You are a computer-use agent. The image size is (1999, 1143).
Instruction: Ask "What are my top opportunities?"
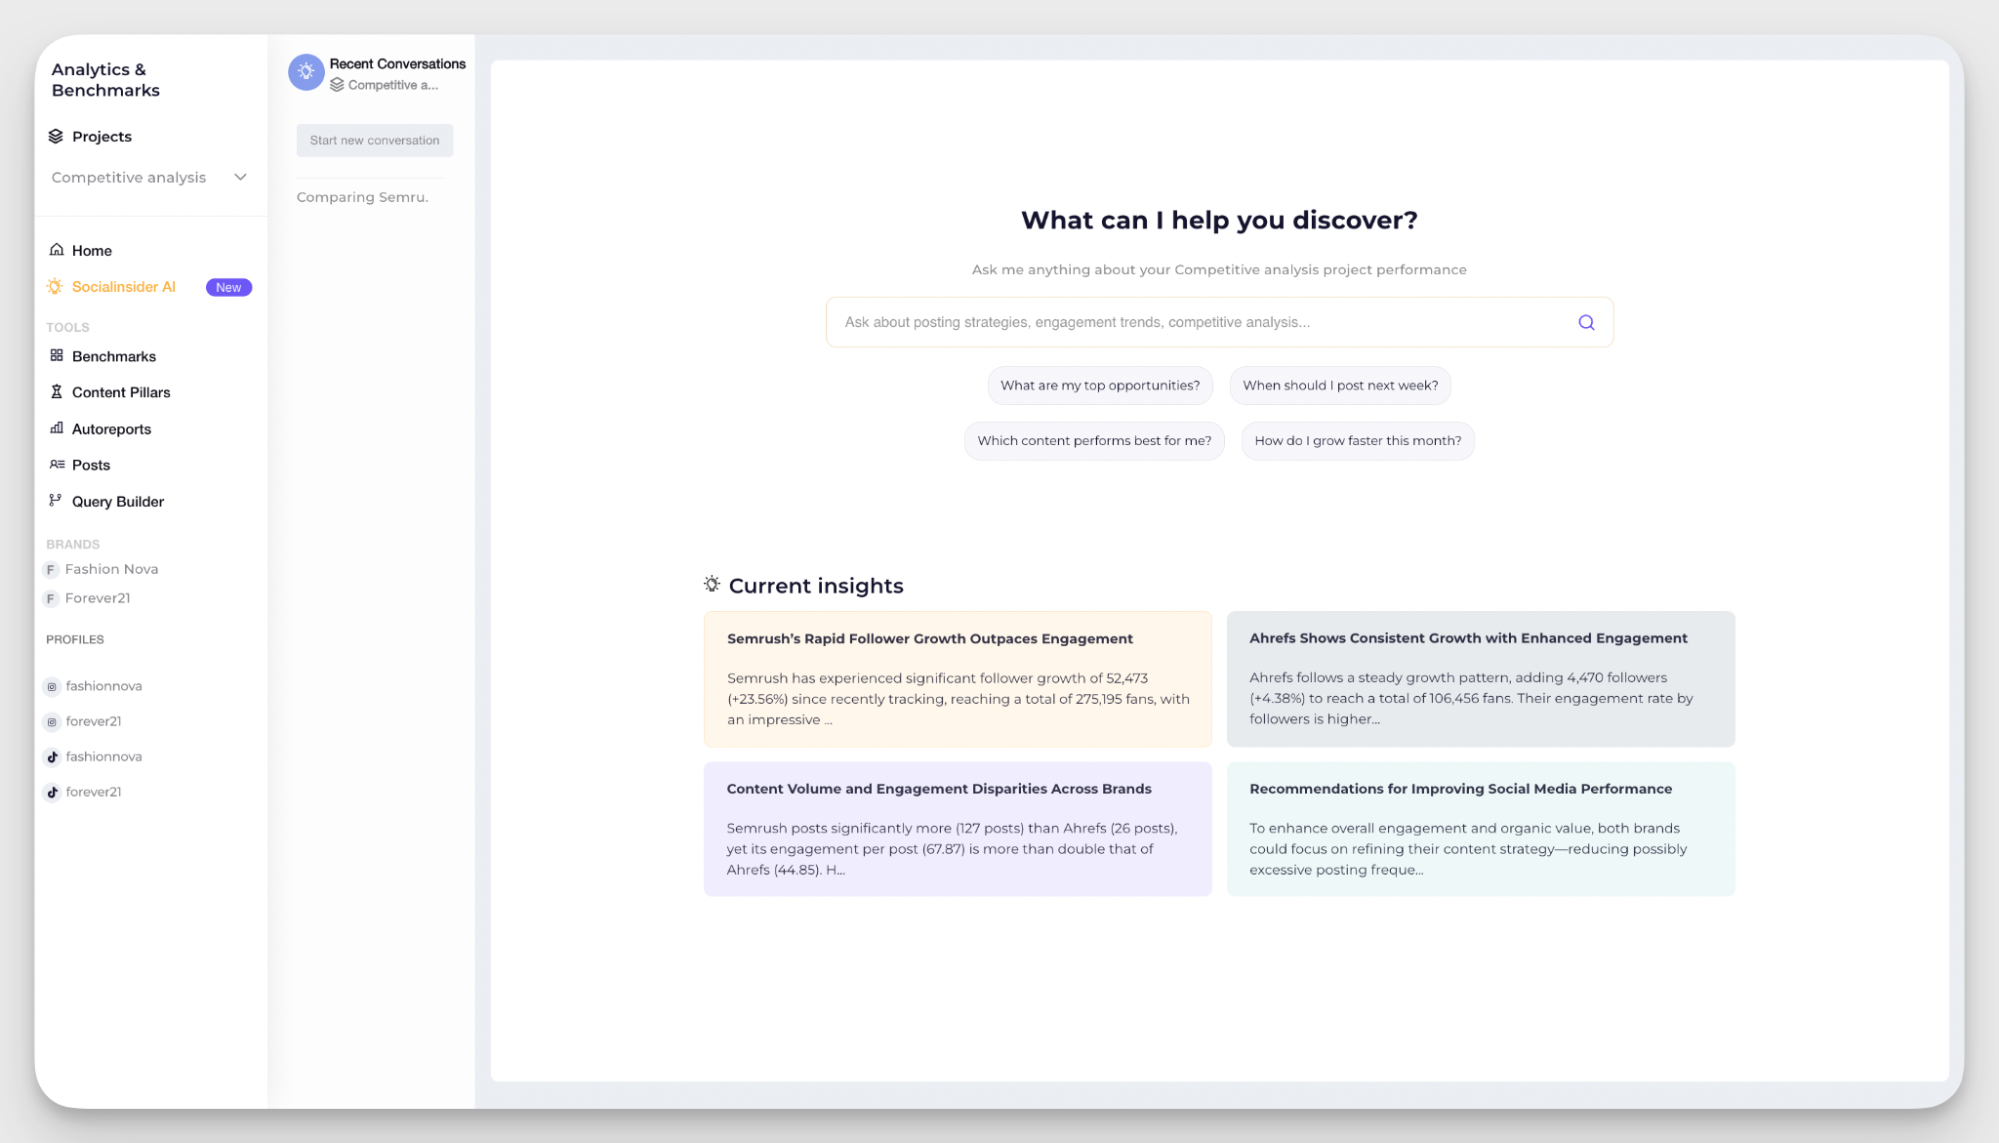point(1100,385)
